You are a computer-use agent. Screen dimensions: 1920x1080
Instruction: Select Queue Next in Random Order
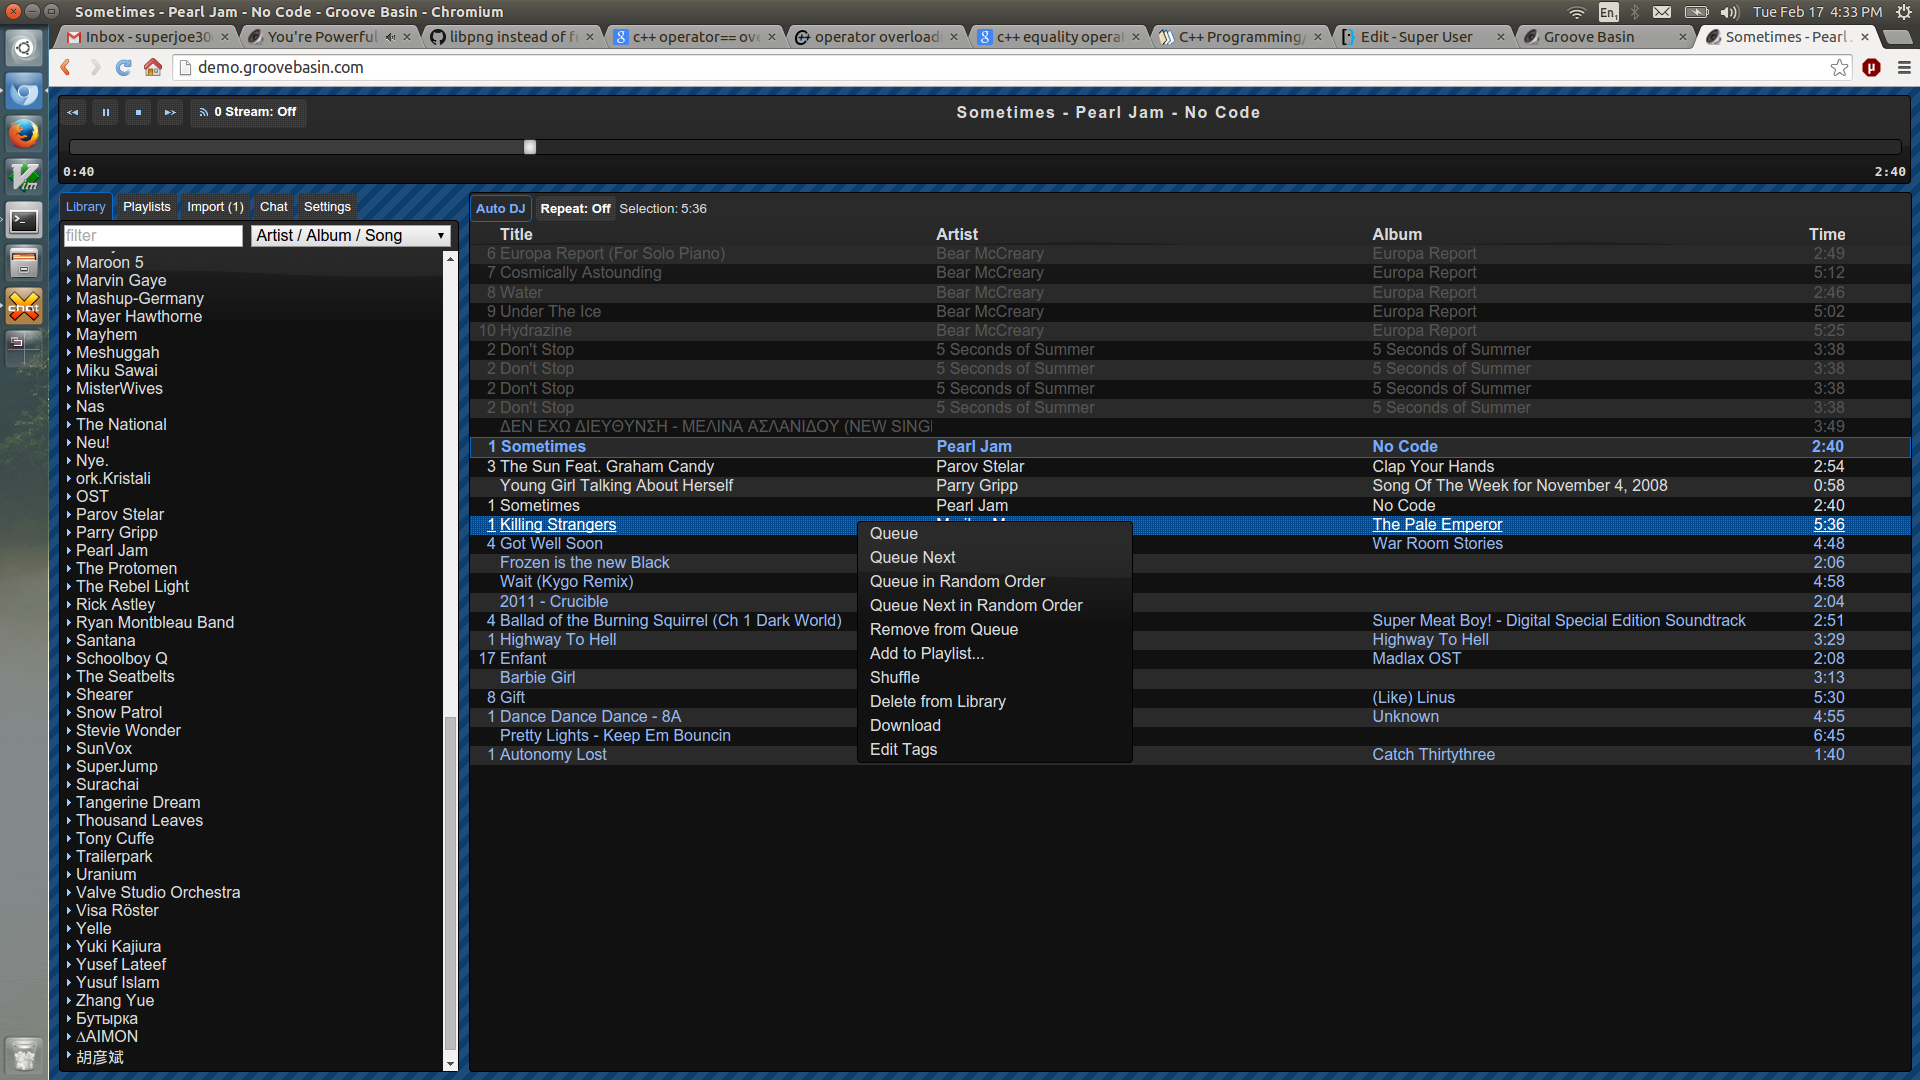coord(995,606)
